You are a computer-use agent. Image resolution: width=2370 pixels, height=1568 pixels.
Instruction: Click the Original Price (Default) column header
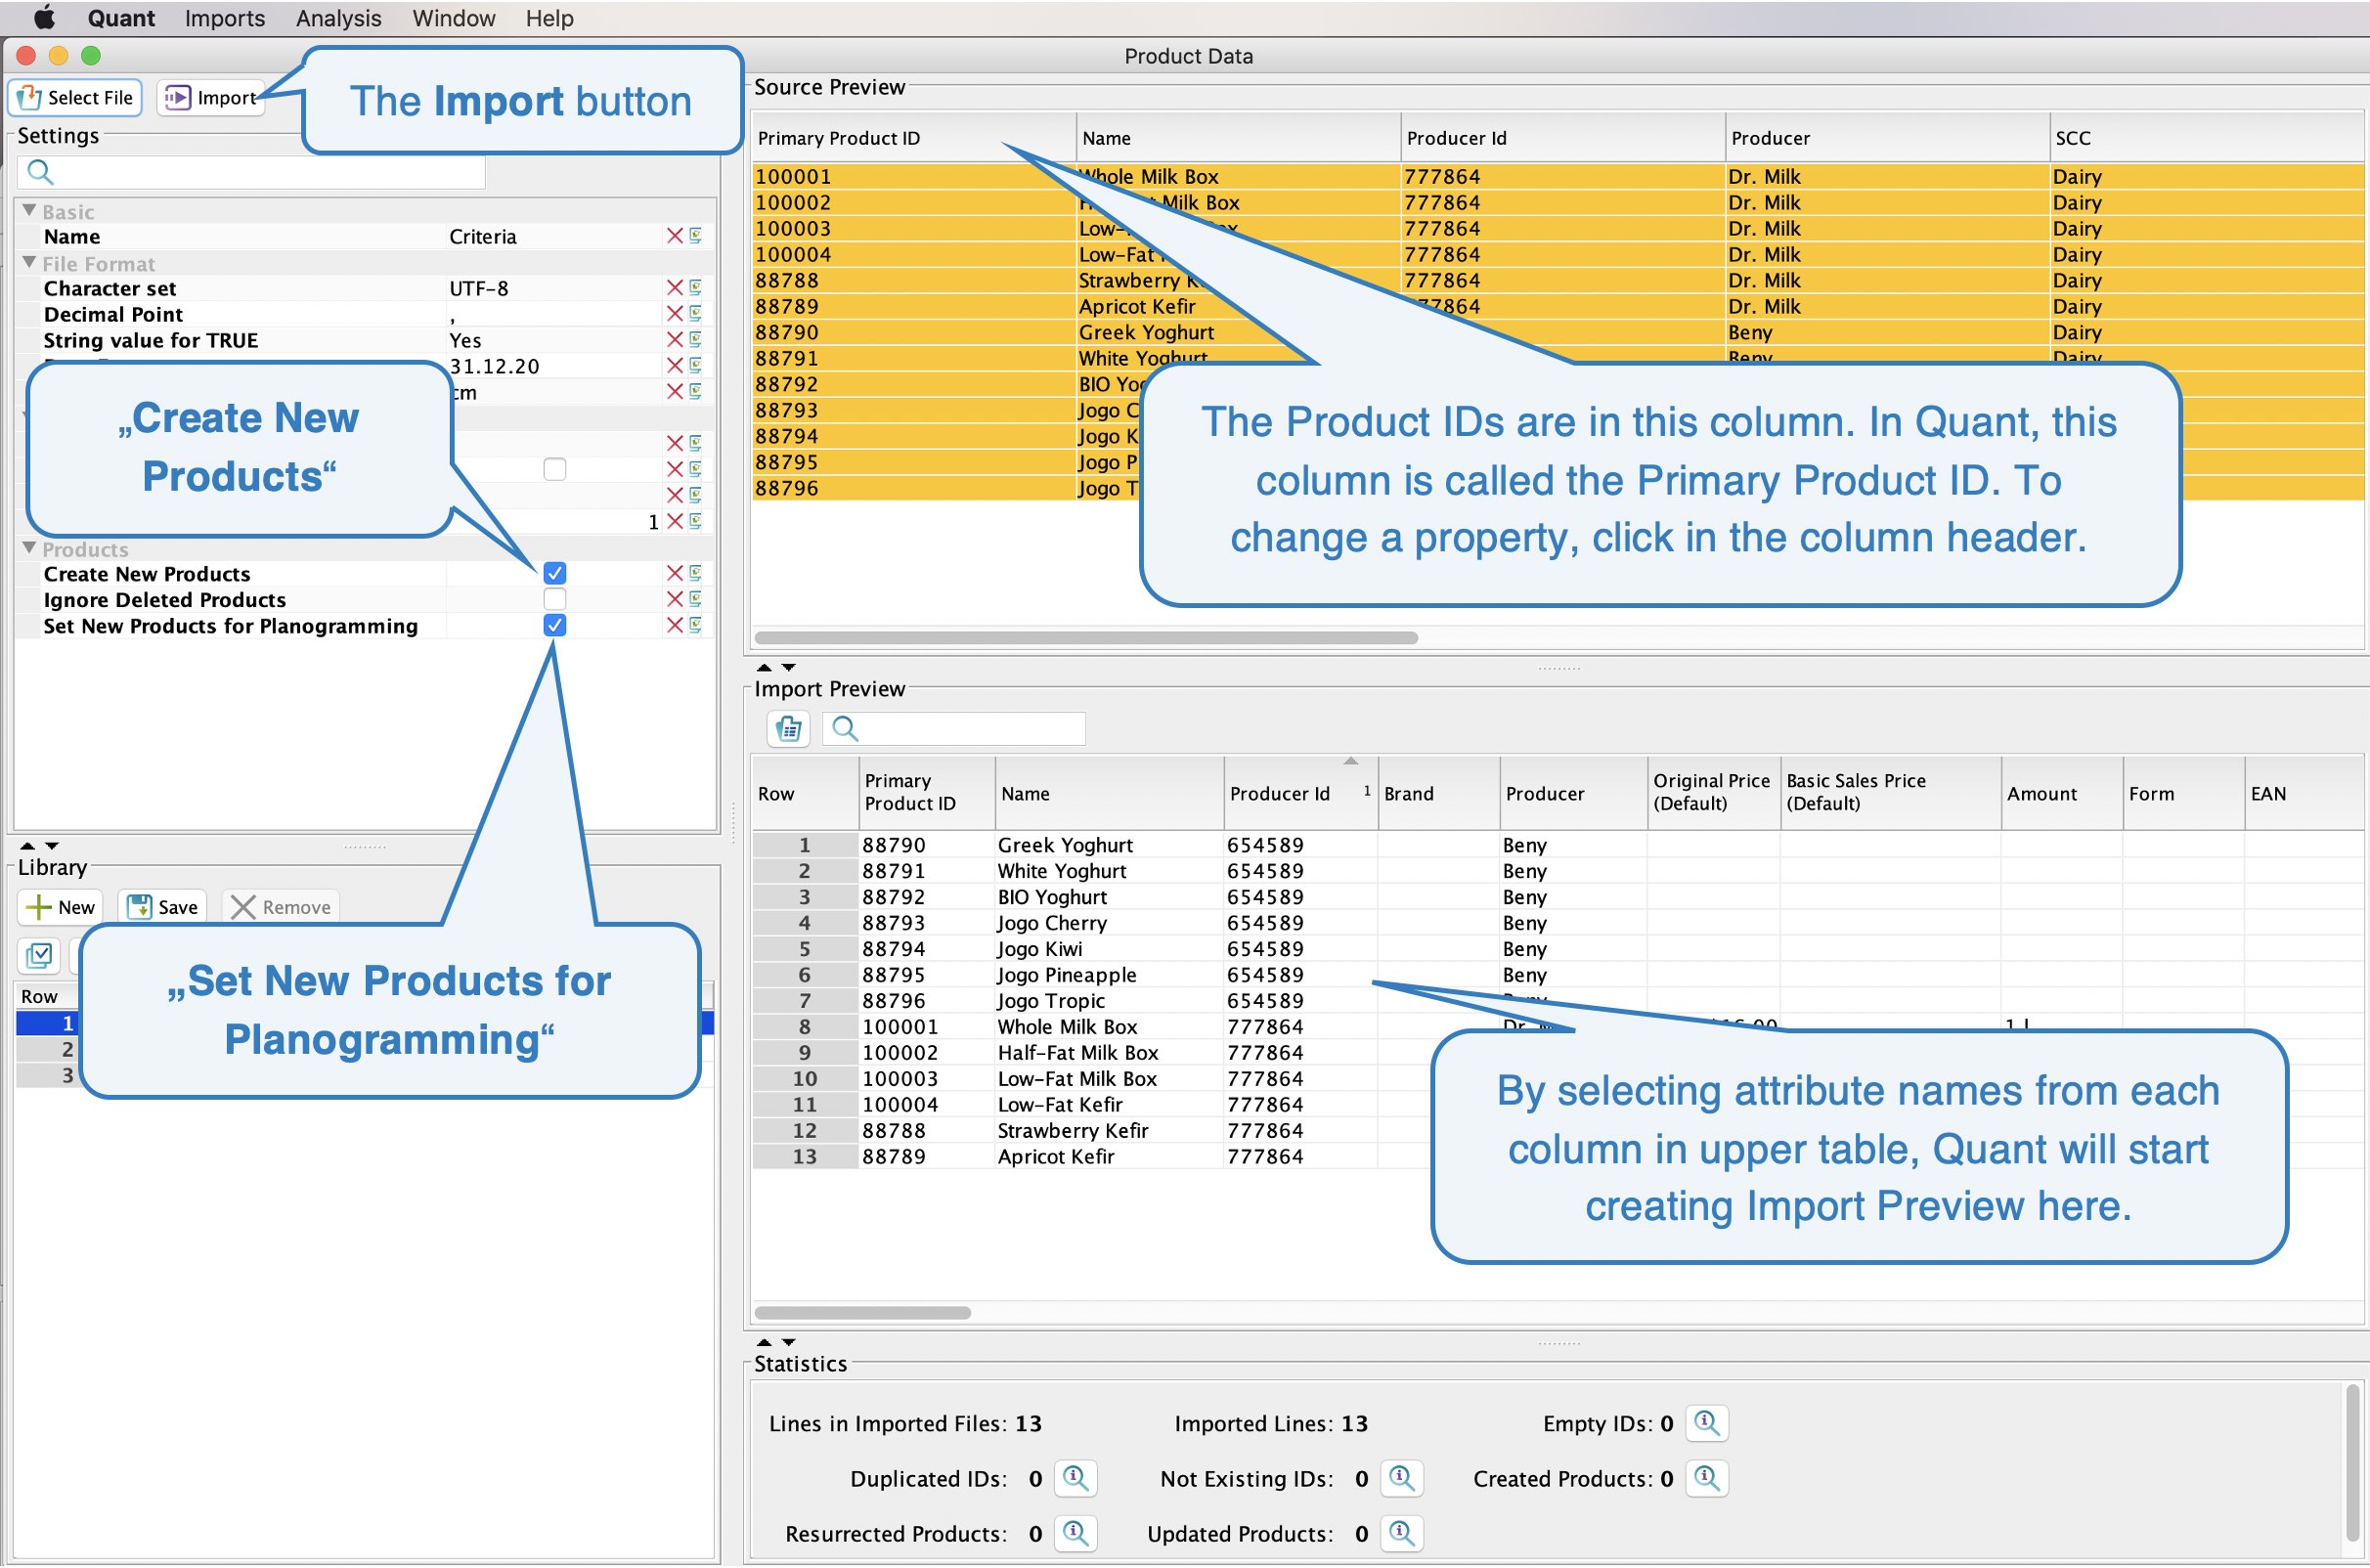coord(1713,793)
